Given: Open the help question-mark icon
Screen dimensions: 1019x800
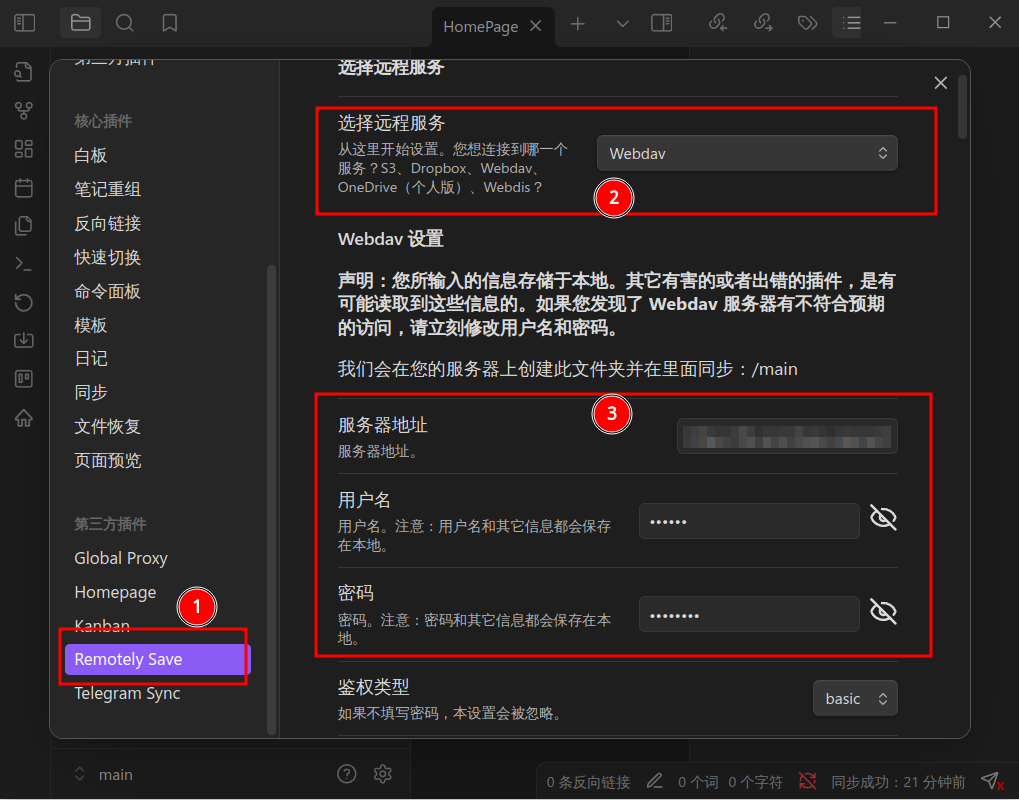Looking at the screenshot, I should [347, 773].
